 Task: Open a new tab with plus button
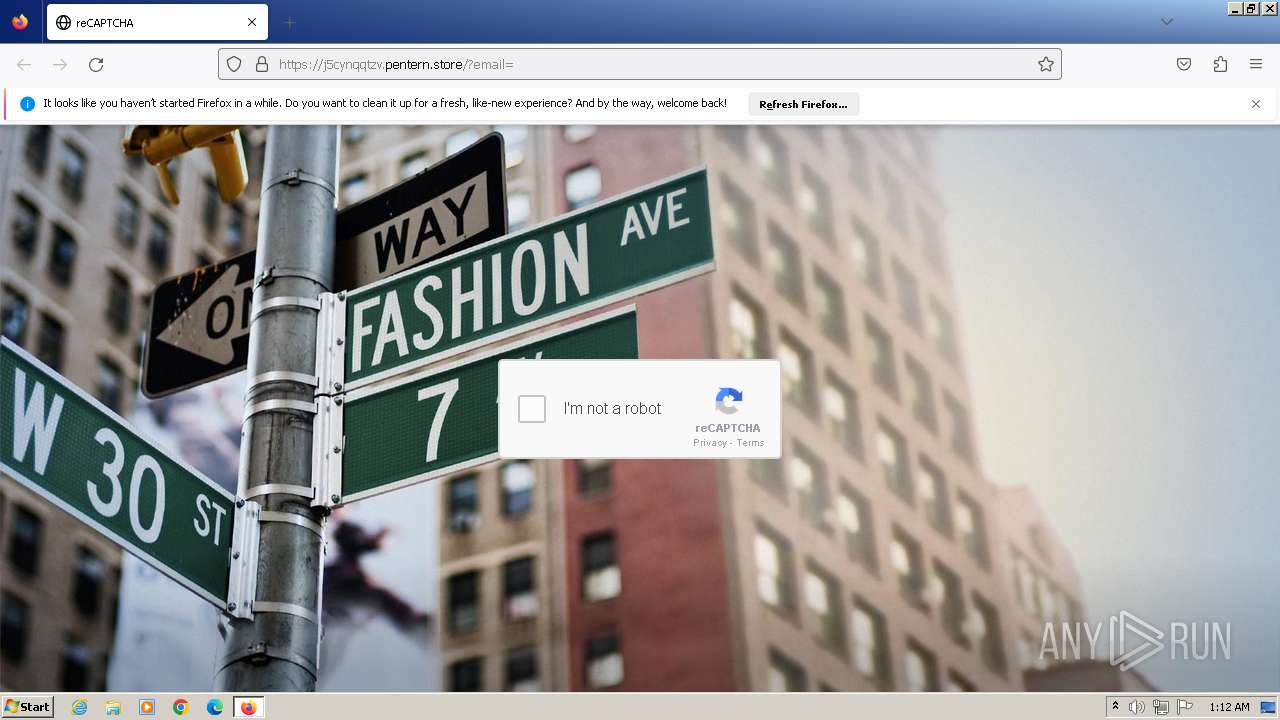pyautogui.click(x=290, y=22)
